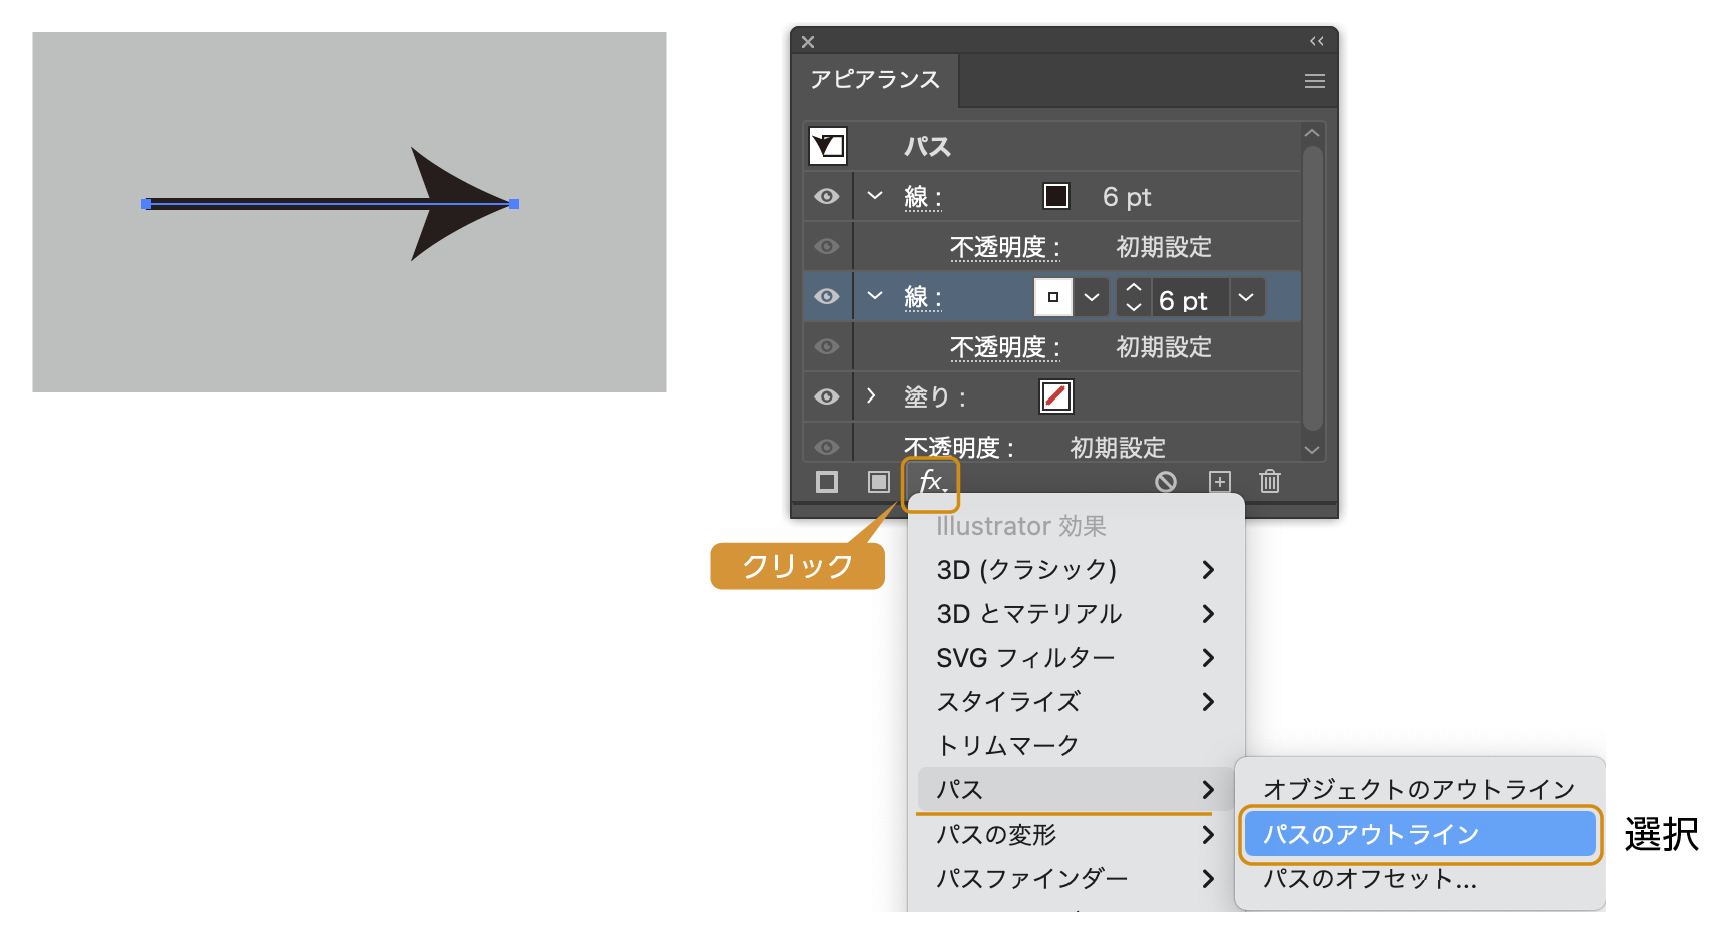1712x942 pixels.
Task: Click the right anchor point at arrowhead tip
Action: coord(514,204)
